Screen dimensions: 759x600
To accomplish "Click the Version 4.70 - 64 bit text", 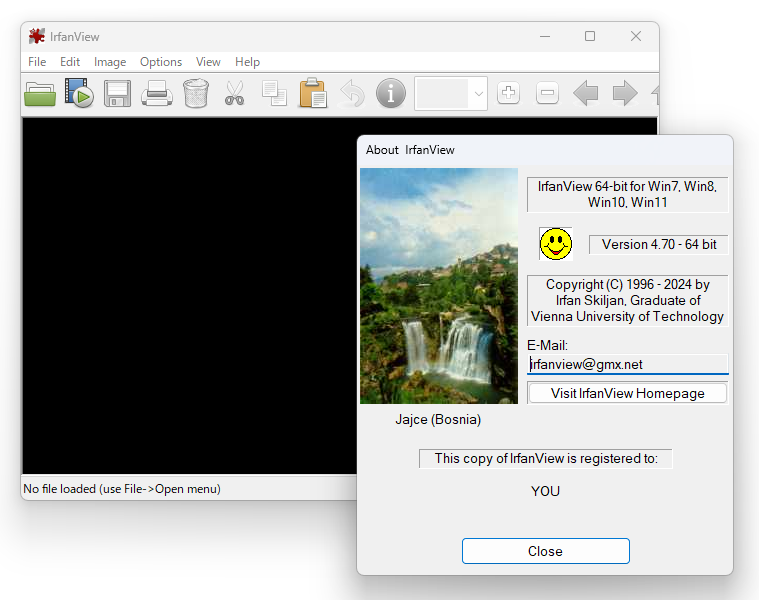I will point(659,244).
